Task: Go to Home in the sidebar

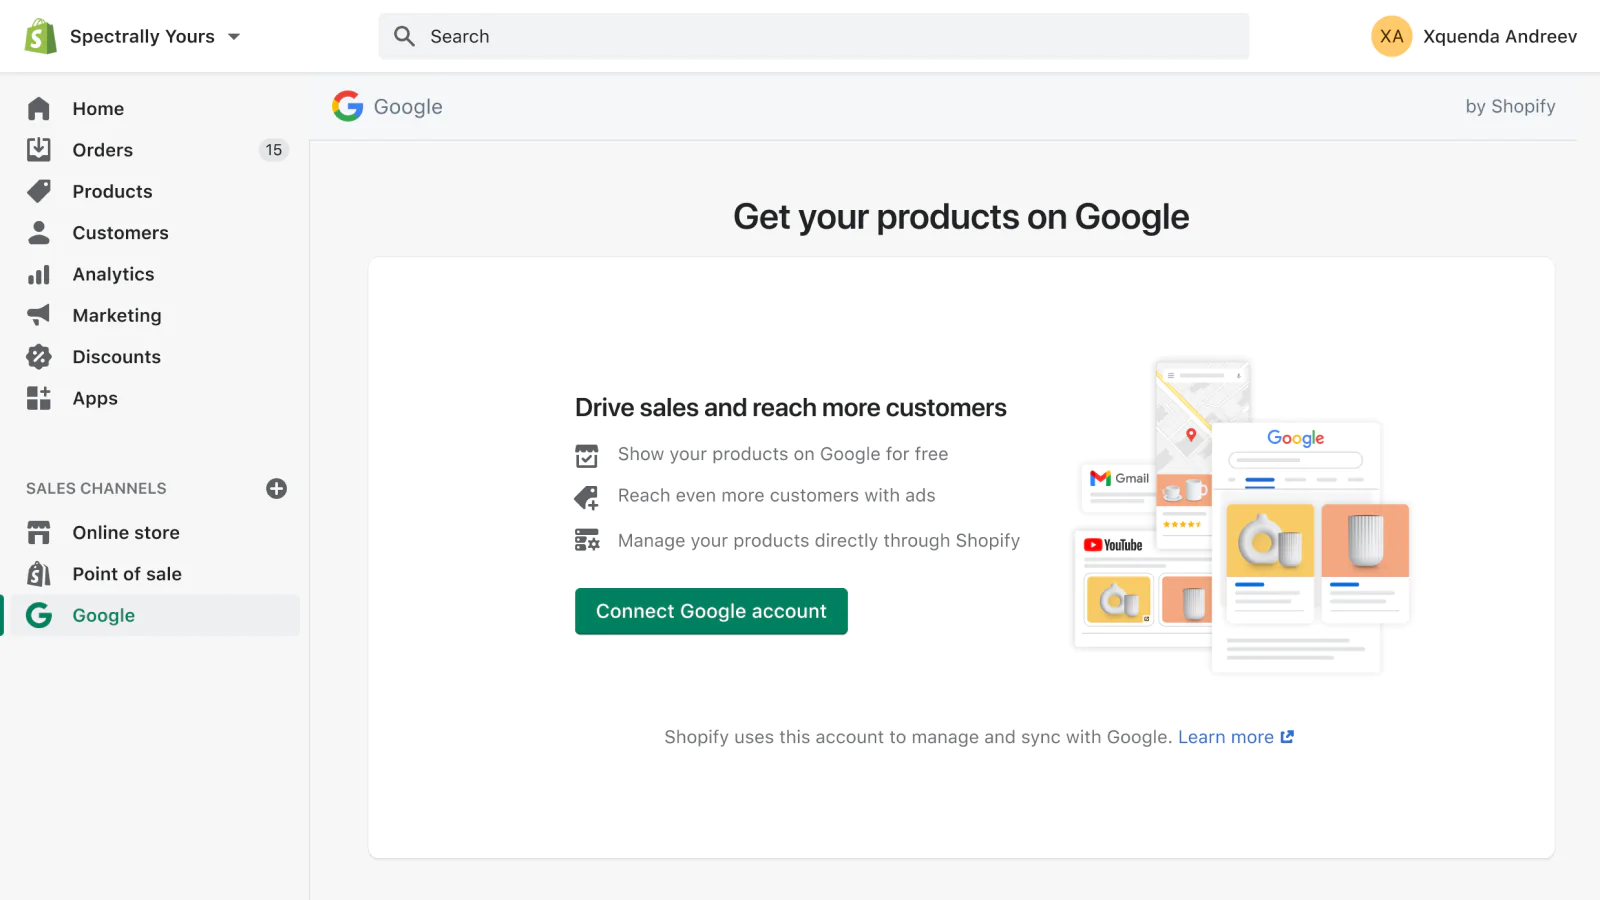Action: coord(98,108)
